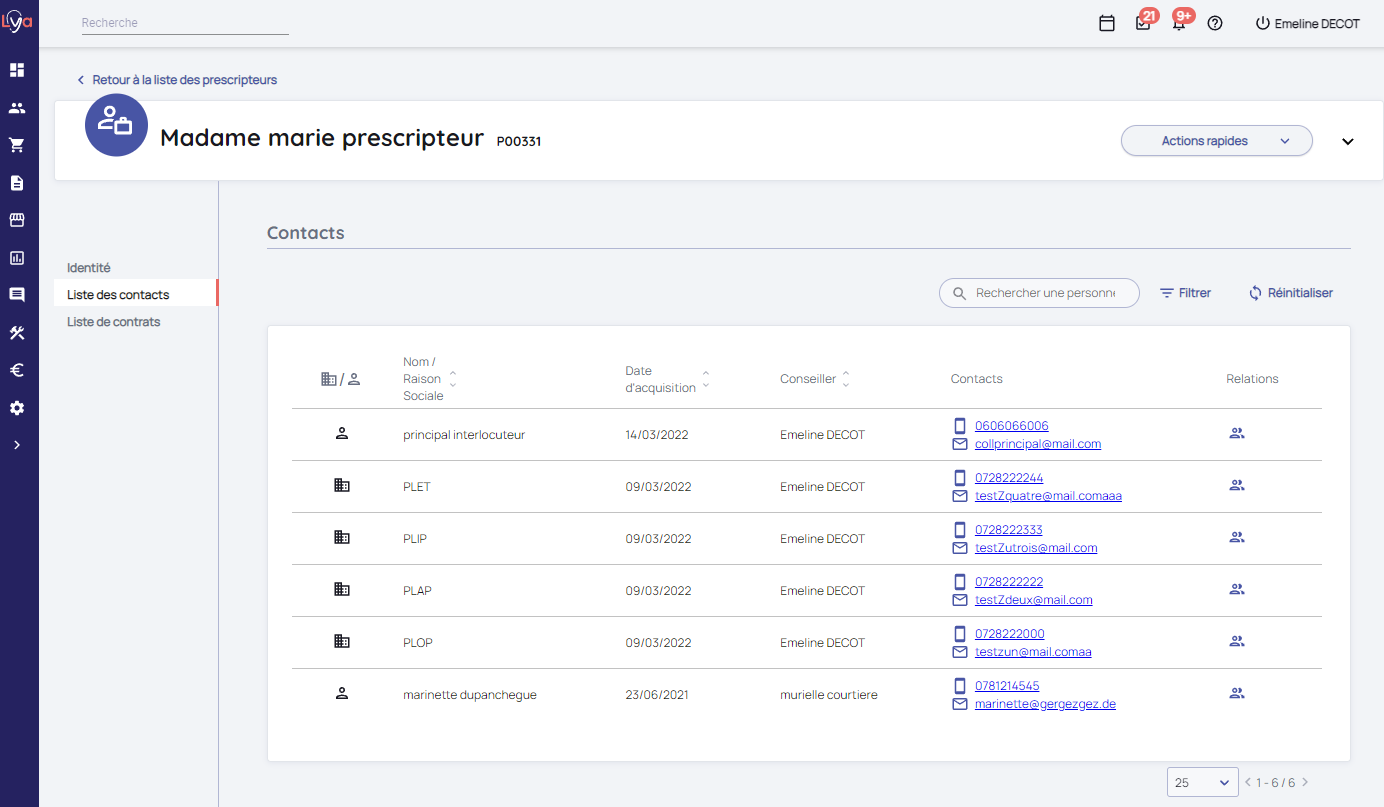Sort by Conseiller column
Viewport: 1384px width, 807px height.
846,379
